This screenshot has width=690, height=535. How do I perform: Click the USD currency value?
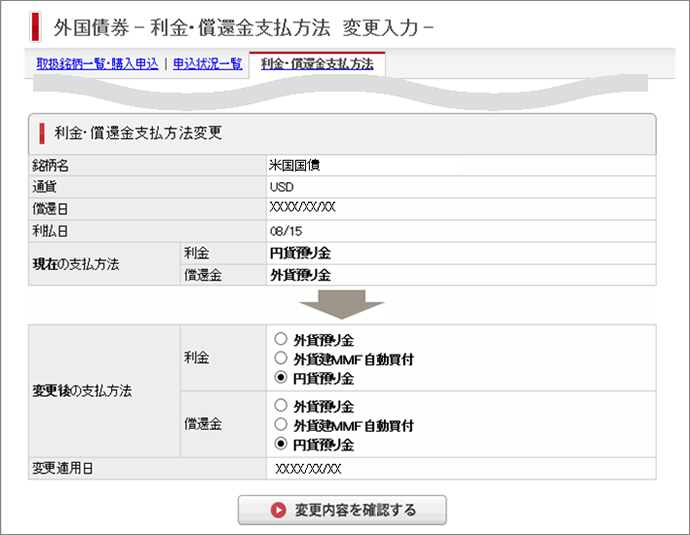click(x=281, y=187)
